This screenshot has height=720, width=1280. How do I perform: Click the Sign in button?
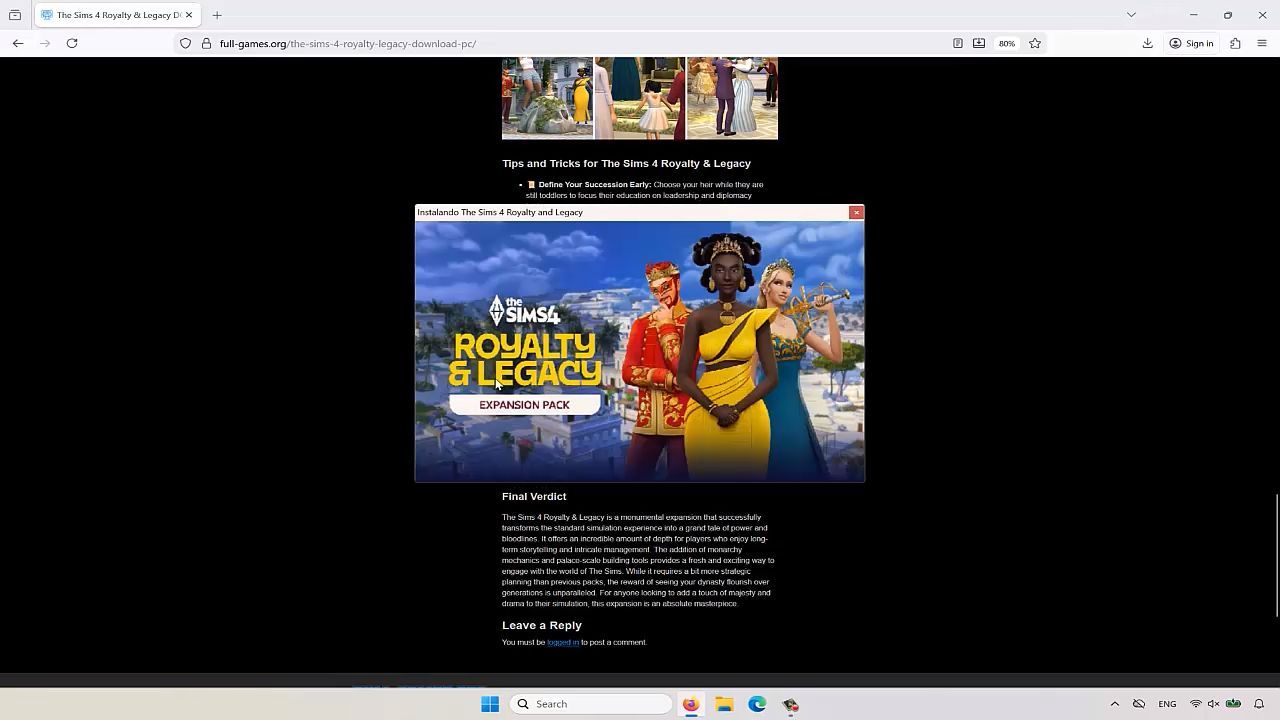[1191, 43]
